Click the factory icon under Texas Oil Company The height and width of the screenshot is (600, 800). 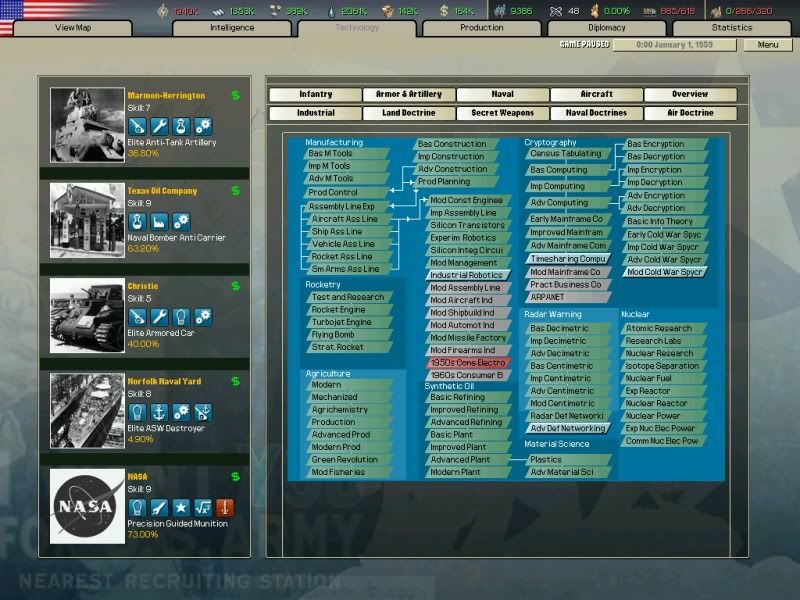[x=158, y=221]
